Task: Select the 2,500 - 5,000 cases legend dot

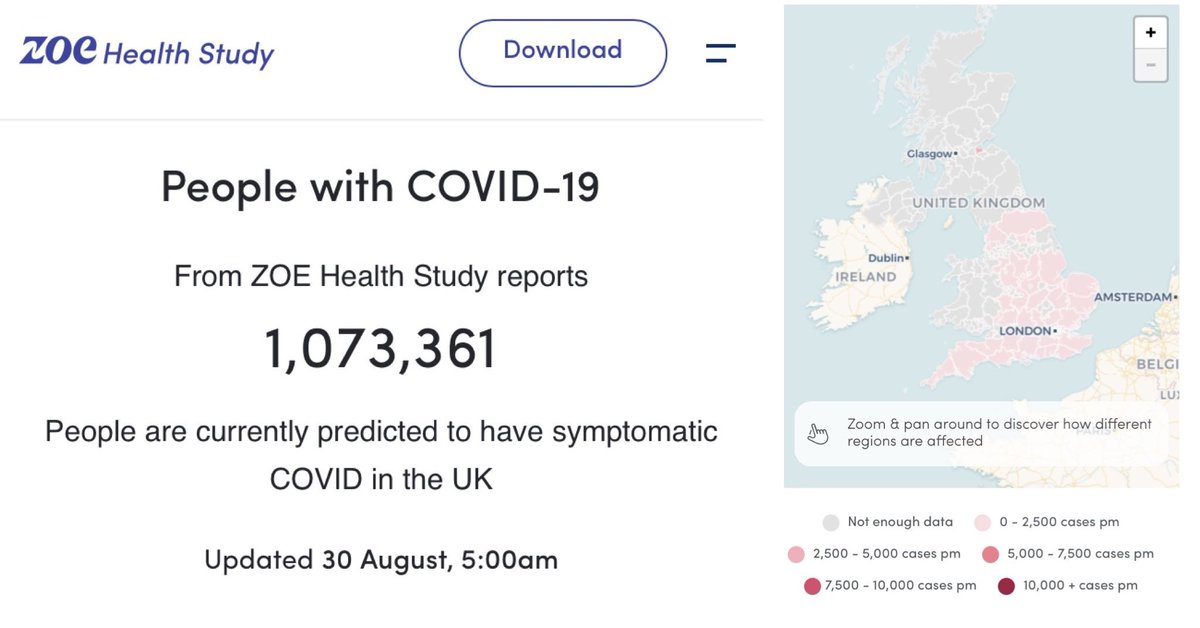Action: (x=796, y=554)
